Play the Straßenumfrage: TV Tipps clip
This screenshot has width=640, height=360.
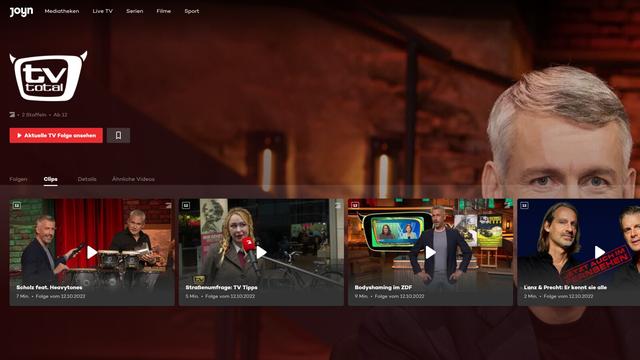[261, 253]
